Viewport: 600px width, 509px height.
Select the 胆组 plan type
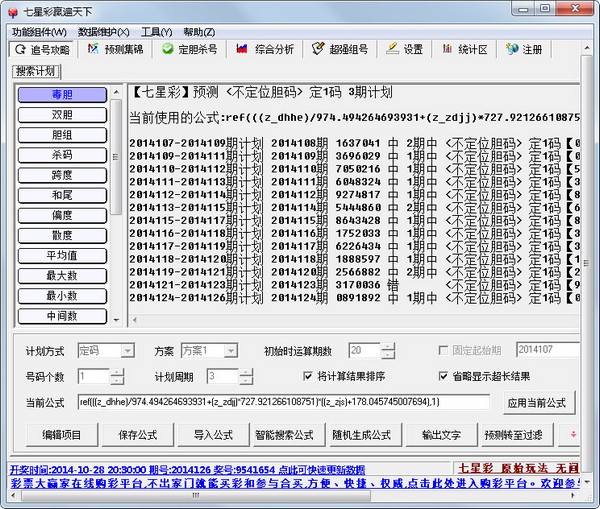click(x=62, y=135)
